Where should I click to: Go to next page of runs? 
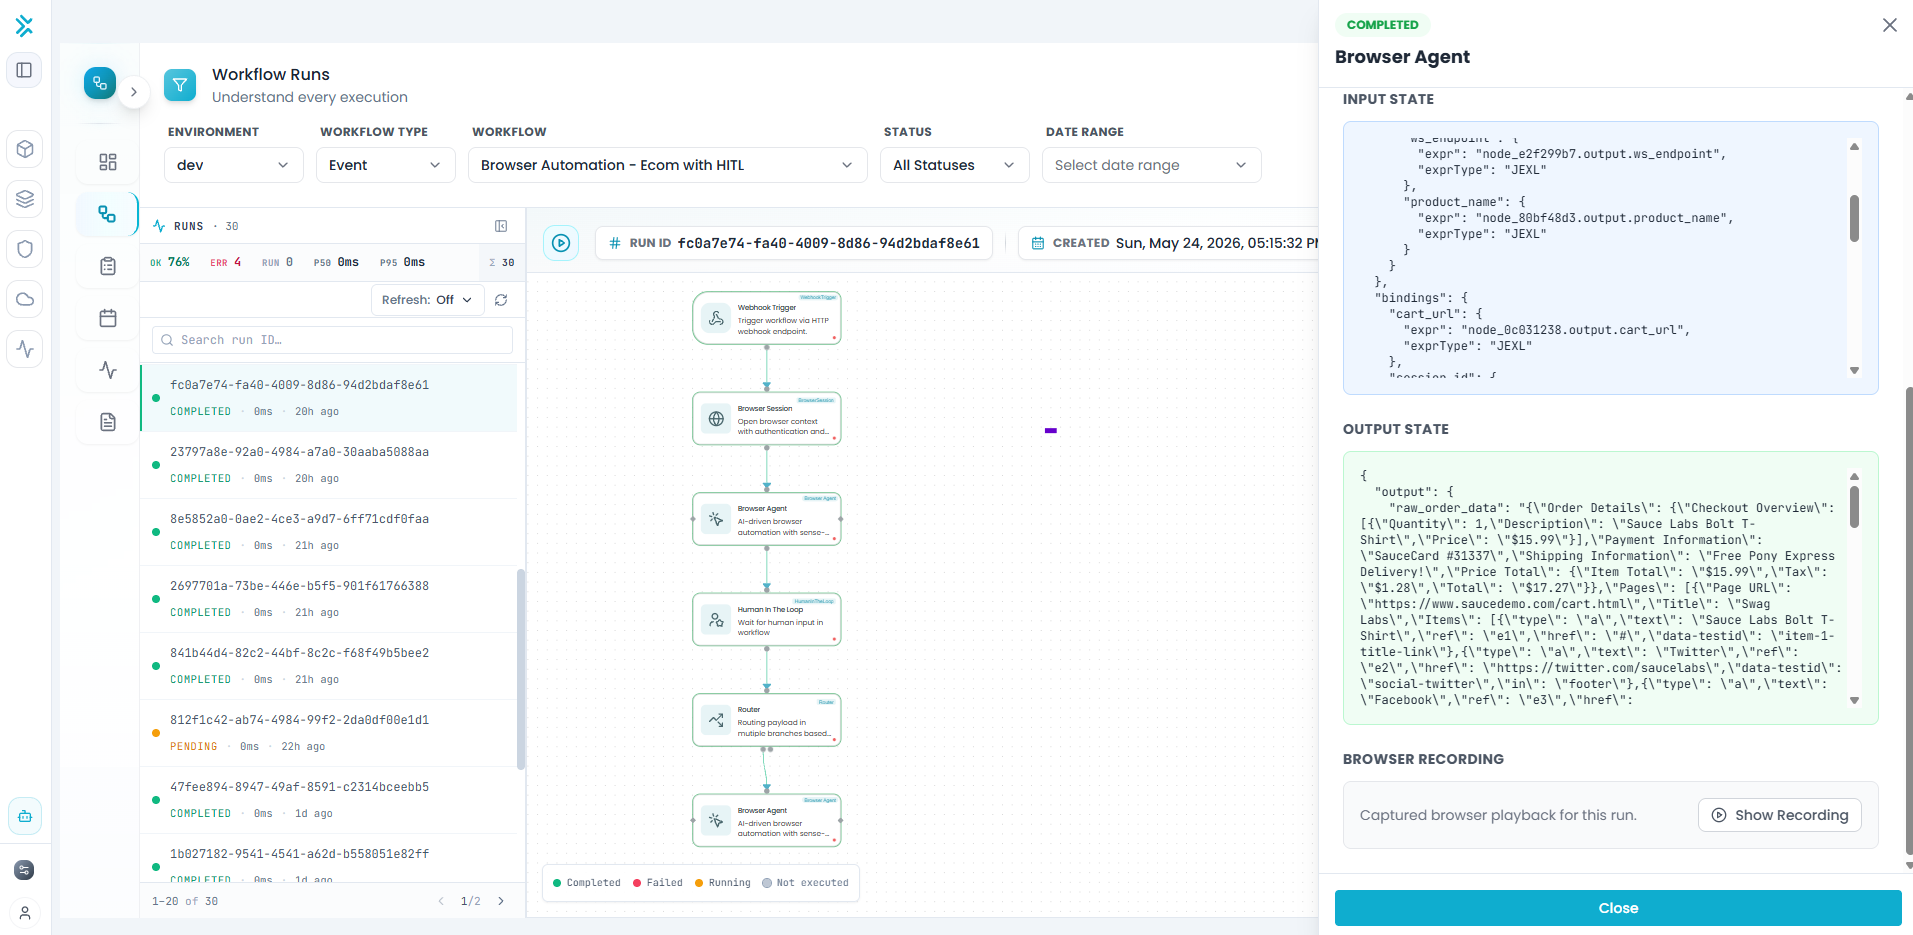(x=501, y=901)
